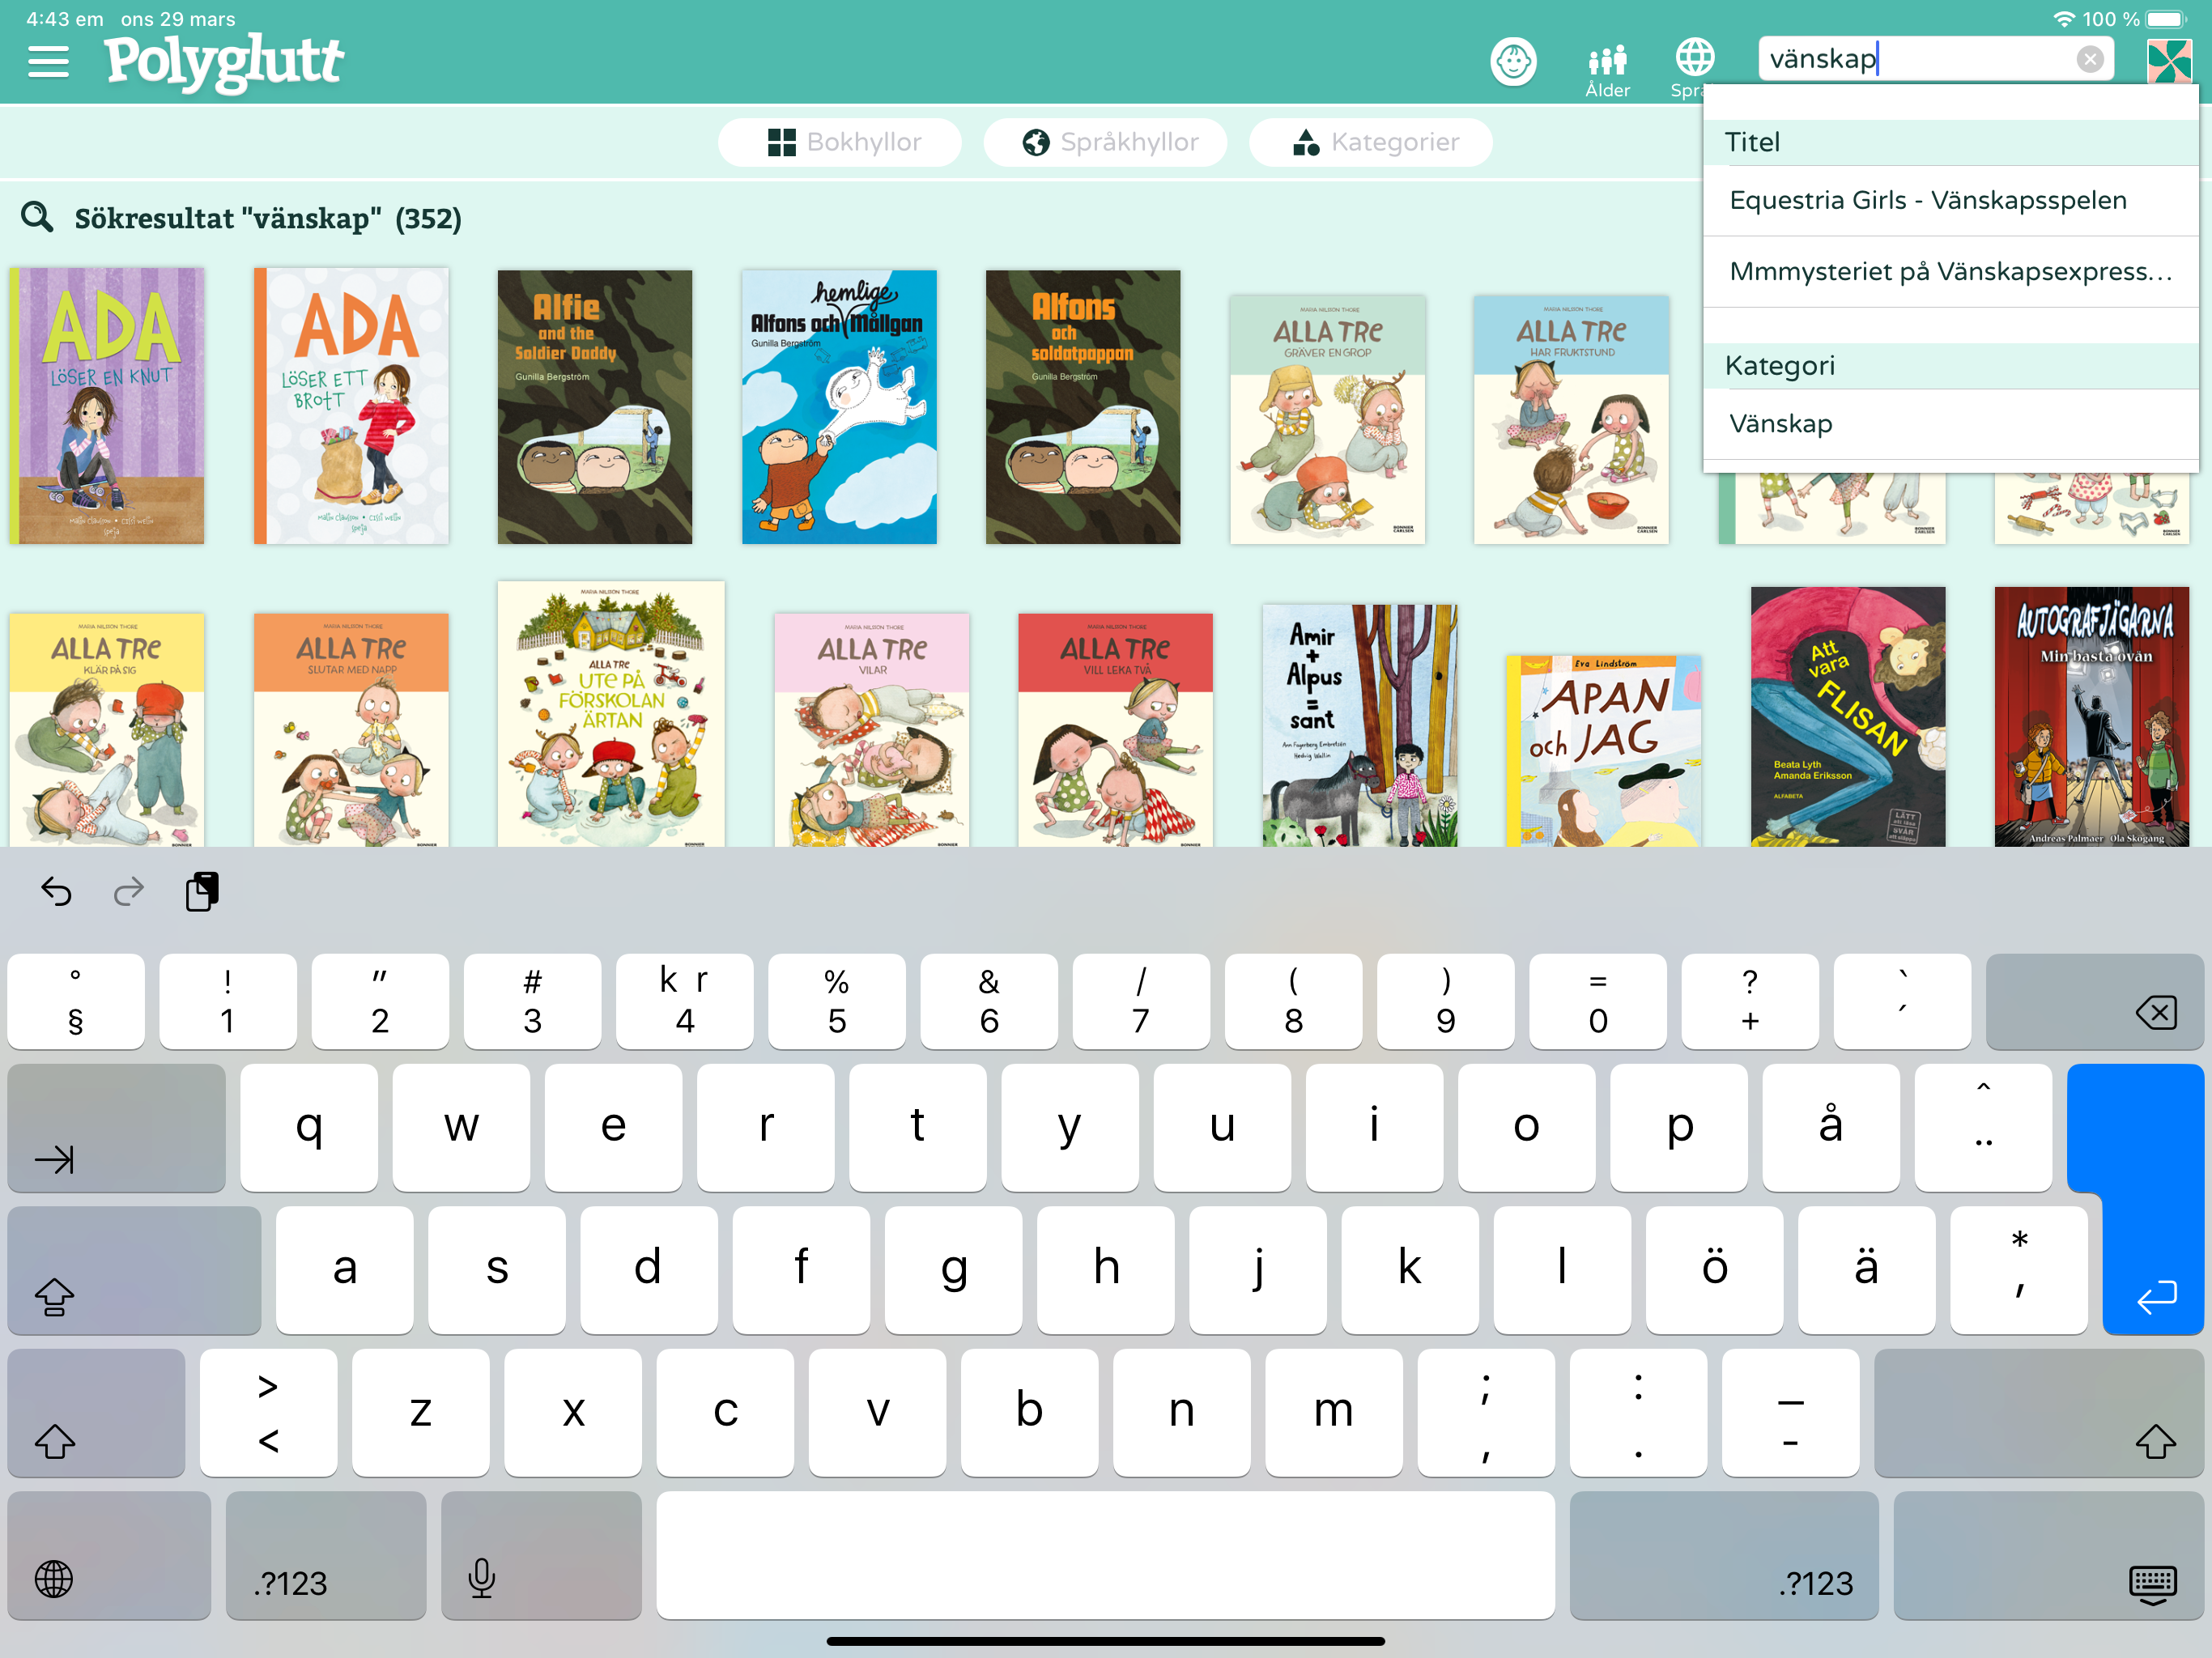Tap the pinwheel logo icon
The height and width of the screenshot is (1658, 2212).
pyautogui.click(x=2169, y=62)
